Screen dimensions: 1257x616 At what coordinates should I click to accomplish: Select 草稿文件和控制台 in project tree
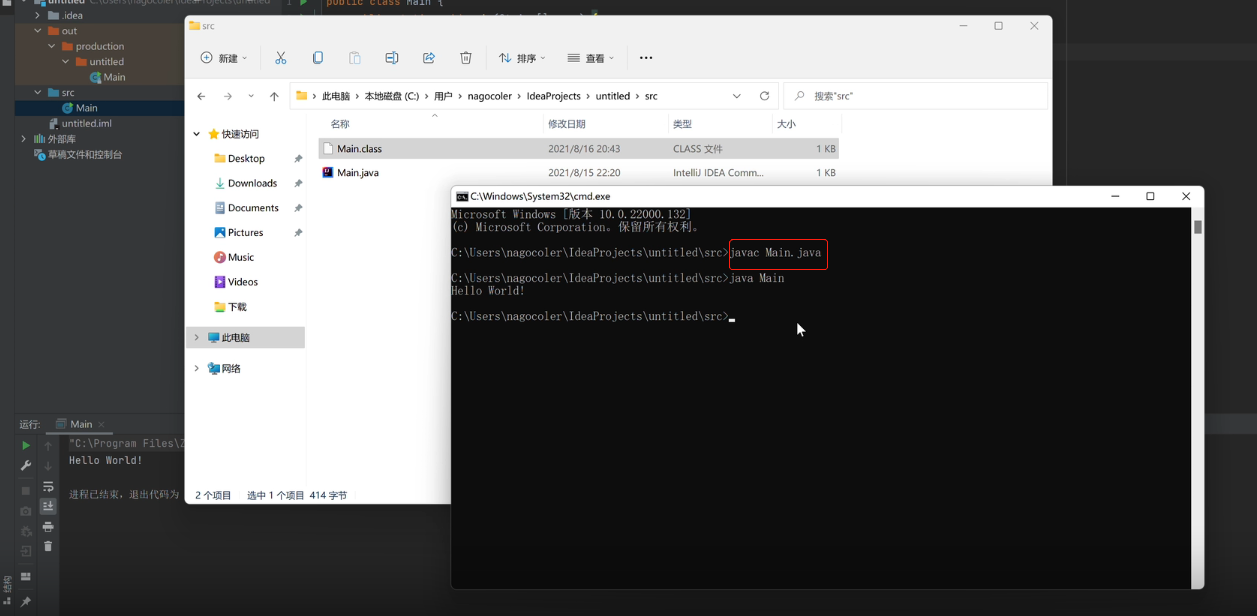[x=78, y=155]
